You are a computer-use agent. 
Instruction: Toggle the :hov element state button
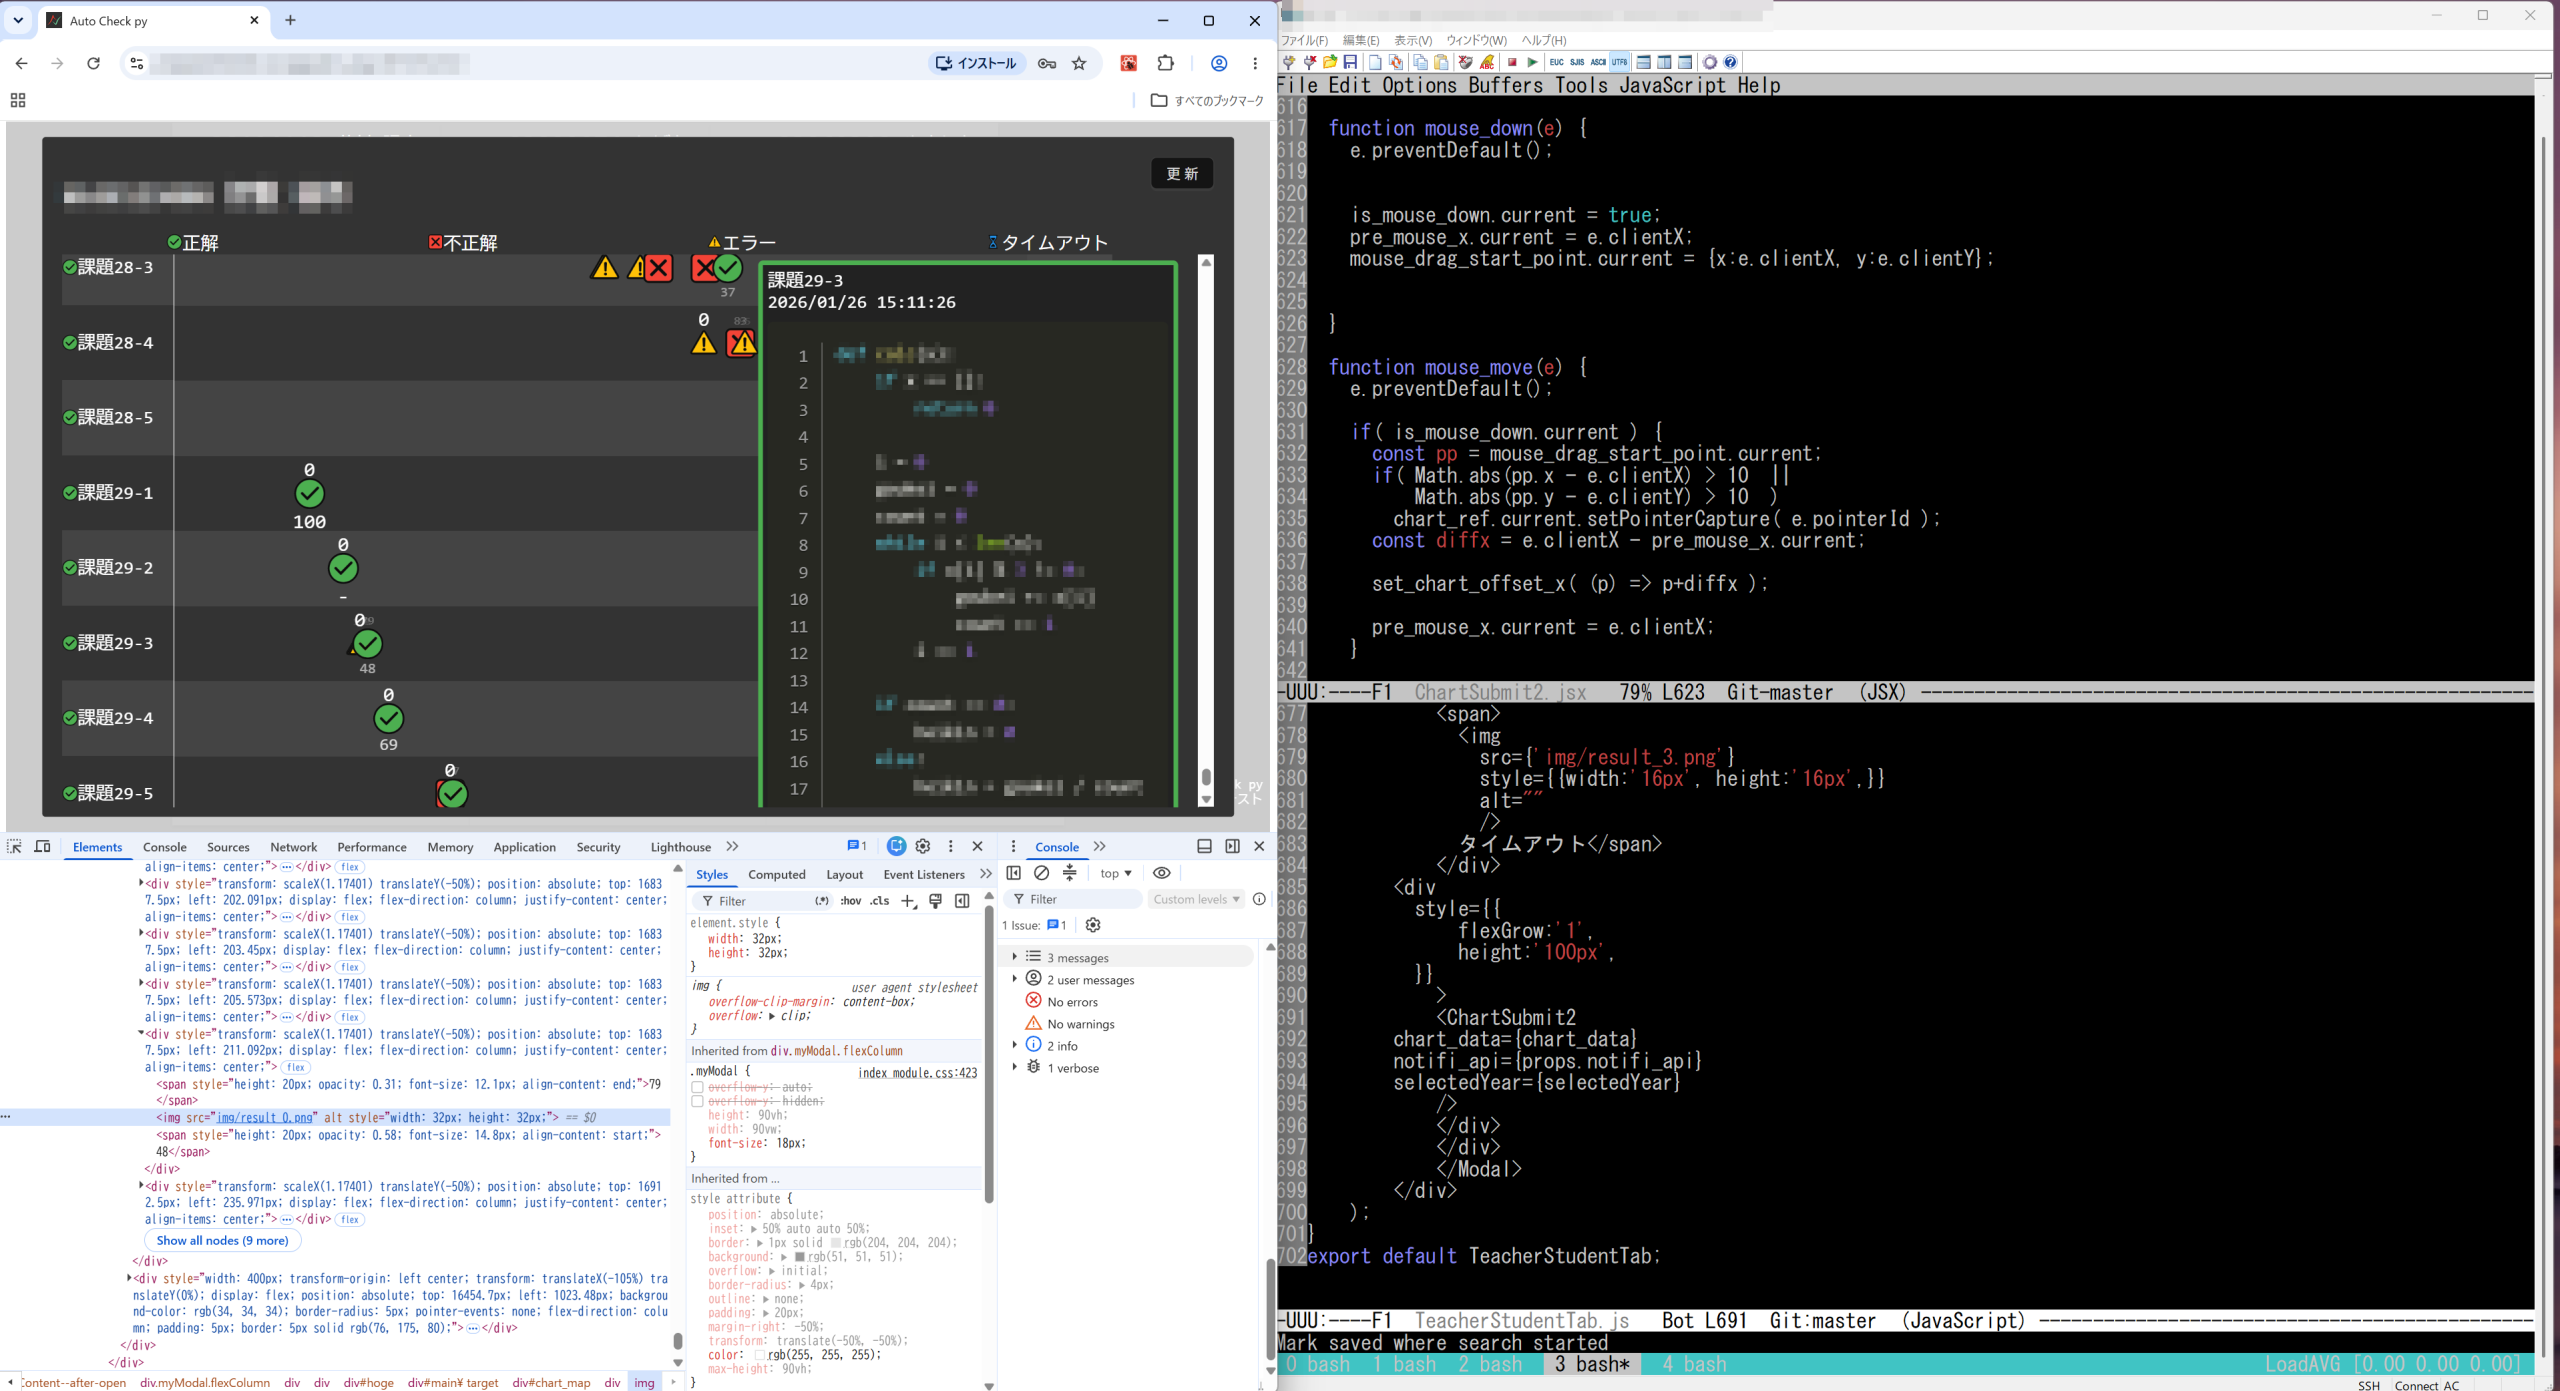tap(851, 900)
